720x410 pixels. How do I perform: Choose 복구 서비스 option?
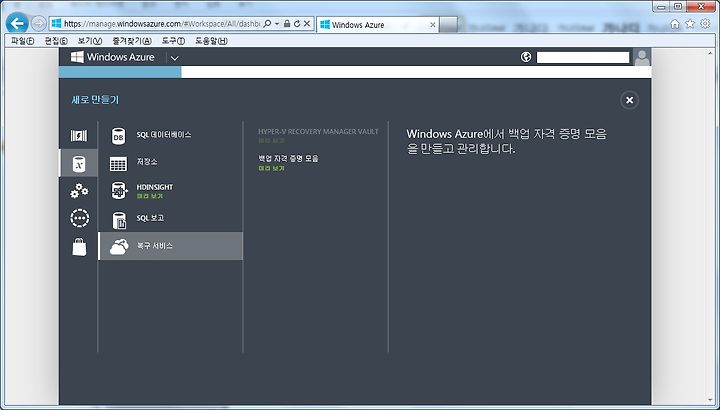click(x=170, y=246)
